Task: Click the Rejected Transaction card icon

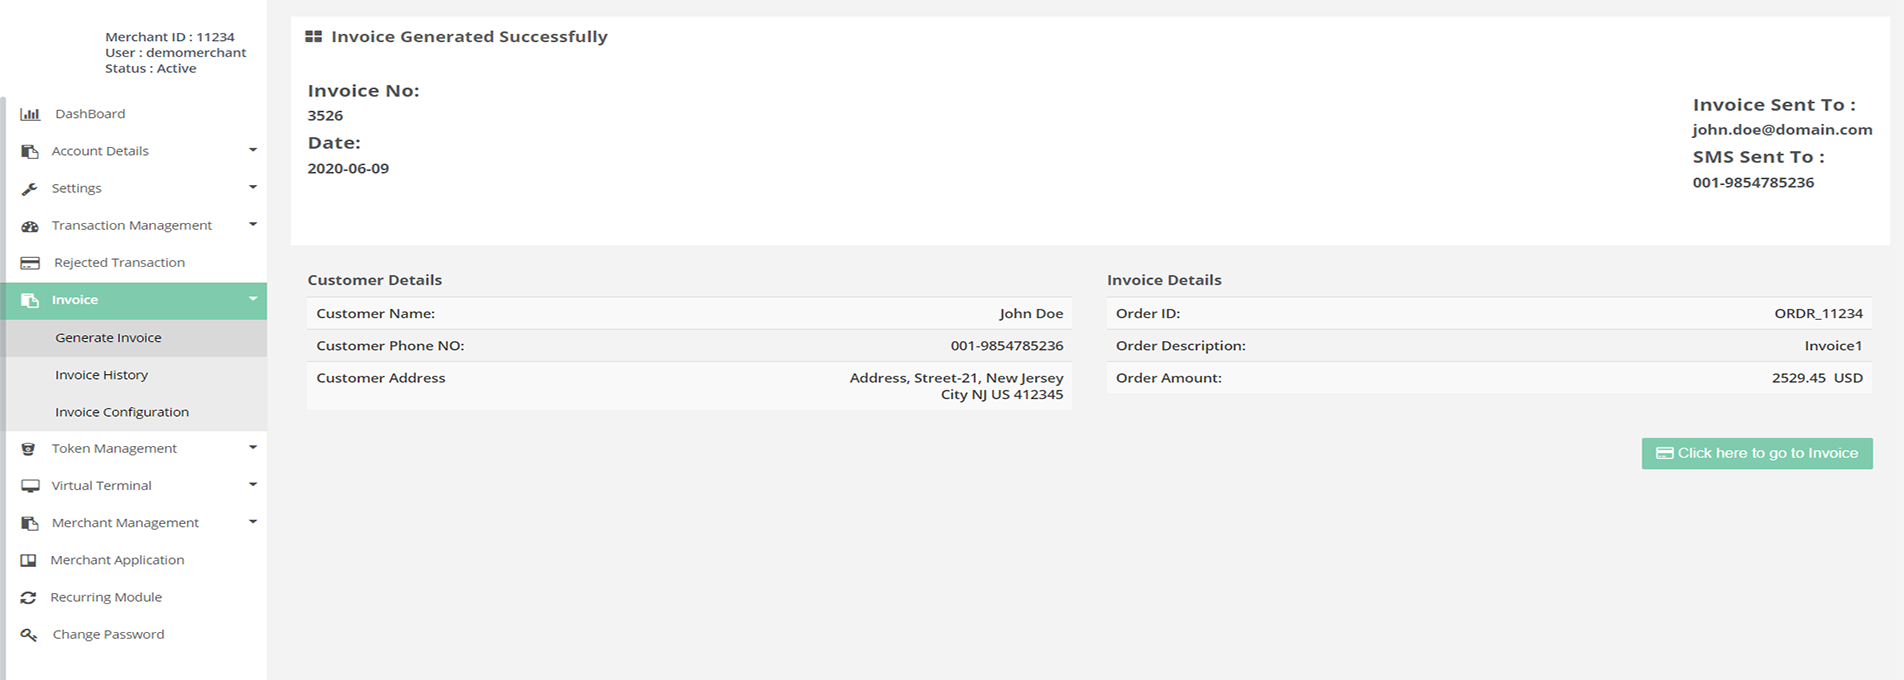Action: click(30, 263)
